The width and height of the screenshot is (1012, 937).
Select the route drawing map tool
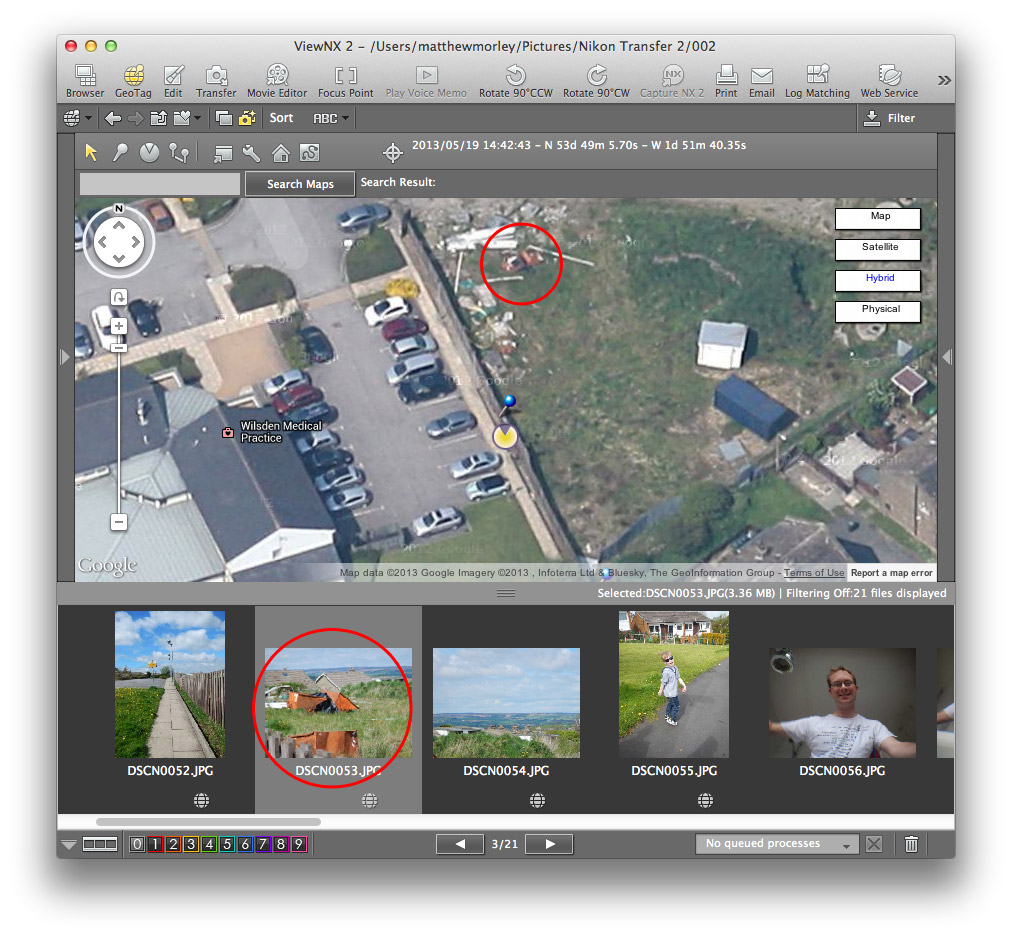(179, 153)
